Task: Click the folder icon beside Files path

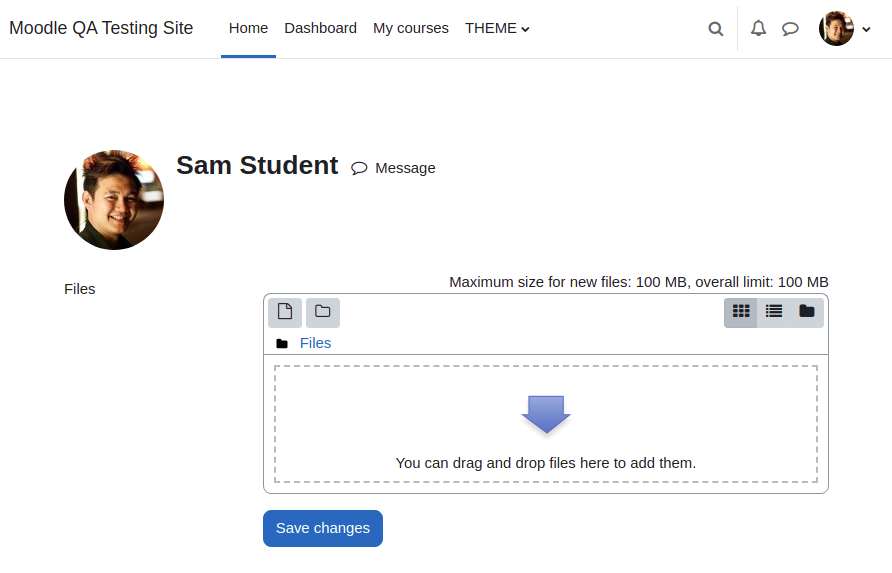Action: [282, 344]
